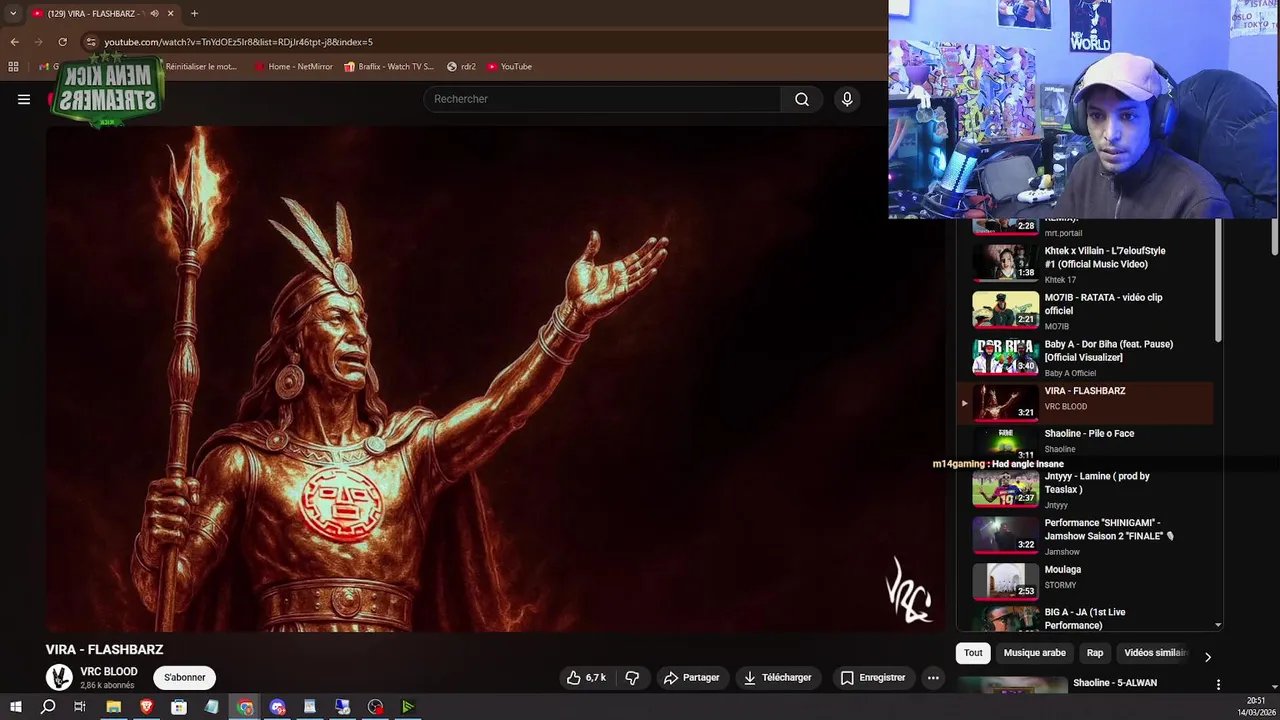This screenshot has height=720, width=1280.
Task: Open the clock and date in system tray
Action: coord(1256,707)
